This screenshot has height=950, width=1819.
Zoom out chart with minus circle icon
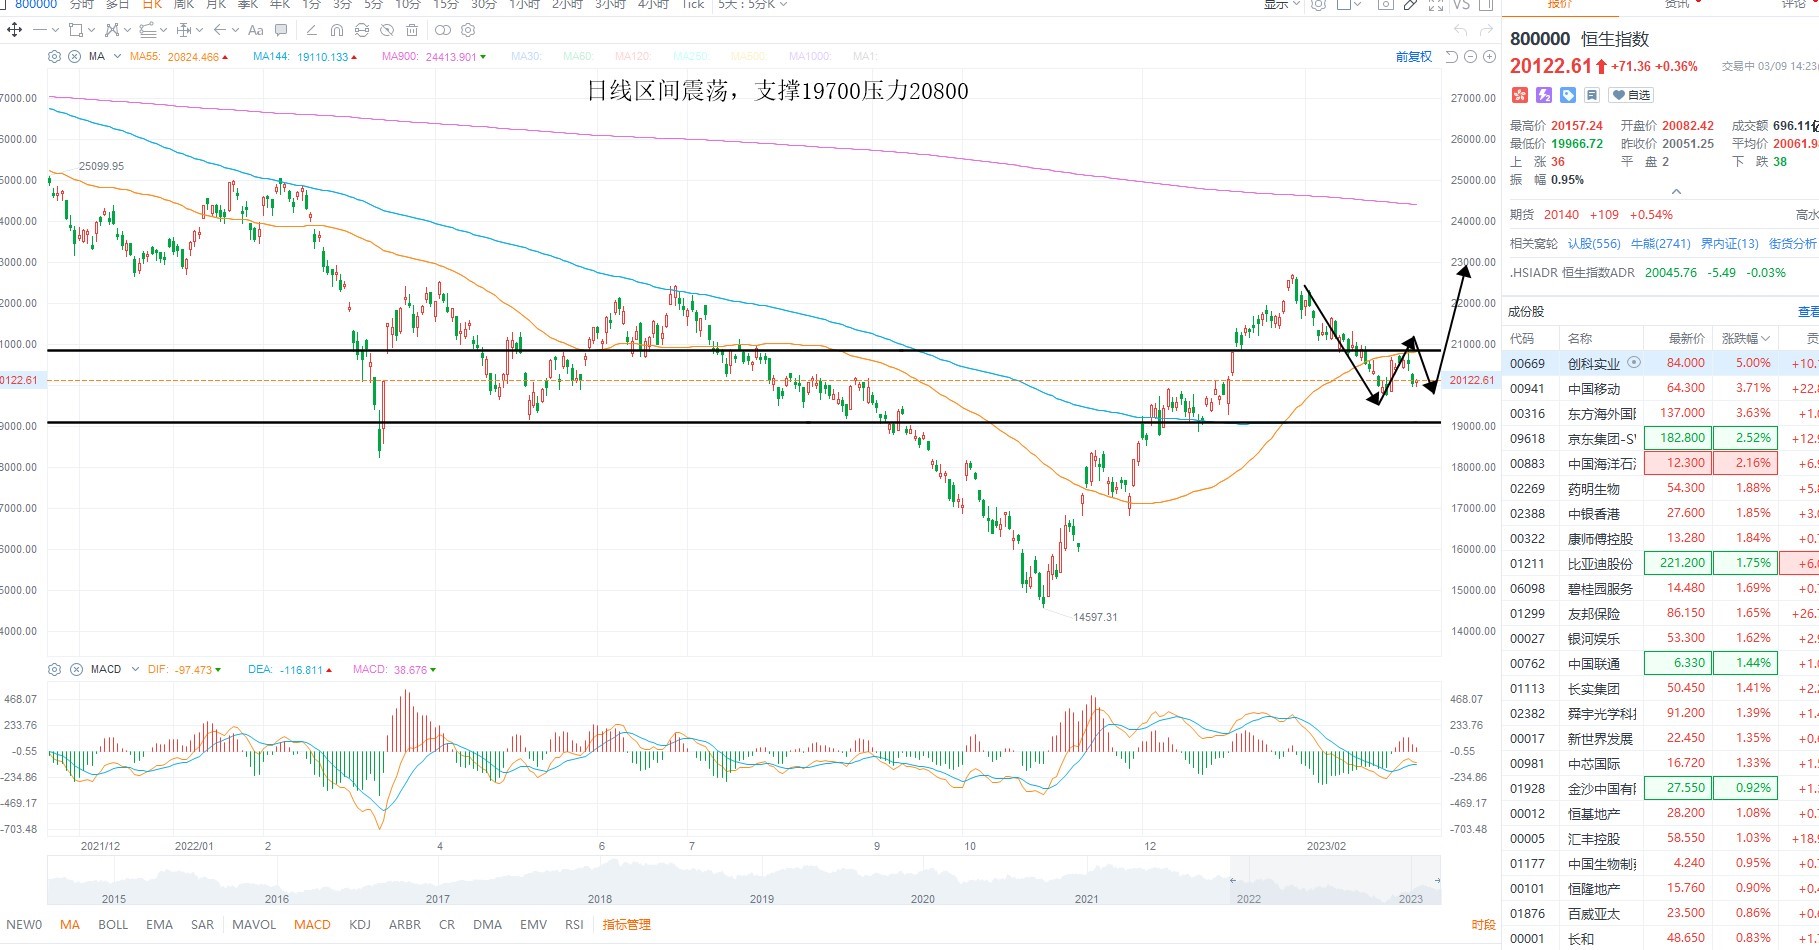coord(1471,56)
